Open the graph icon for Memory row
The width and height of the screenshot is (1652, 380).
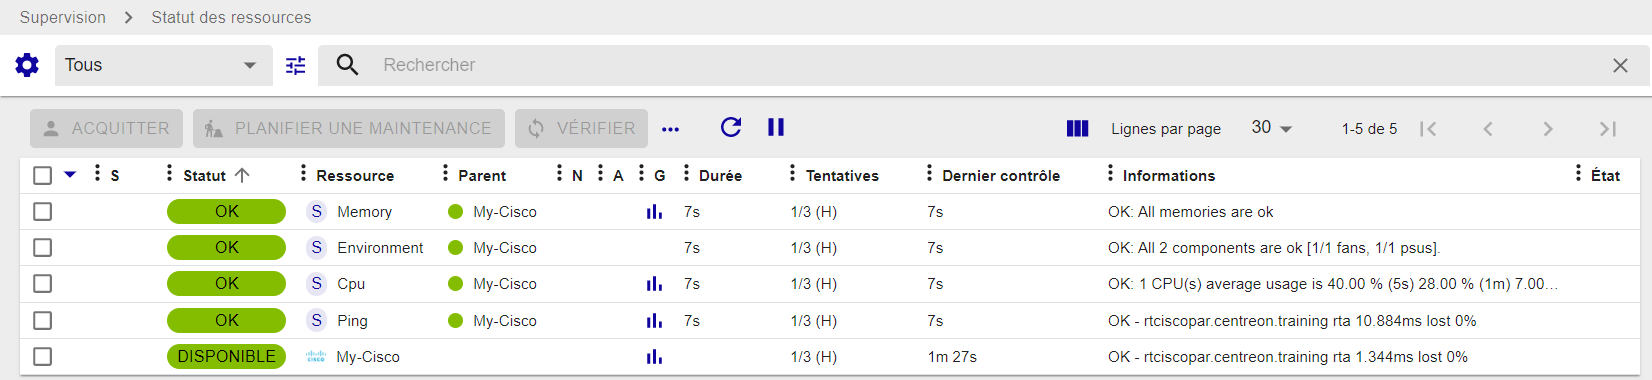tap(654, 212)
